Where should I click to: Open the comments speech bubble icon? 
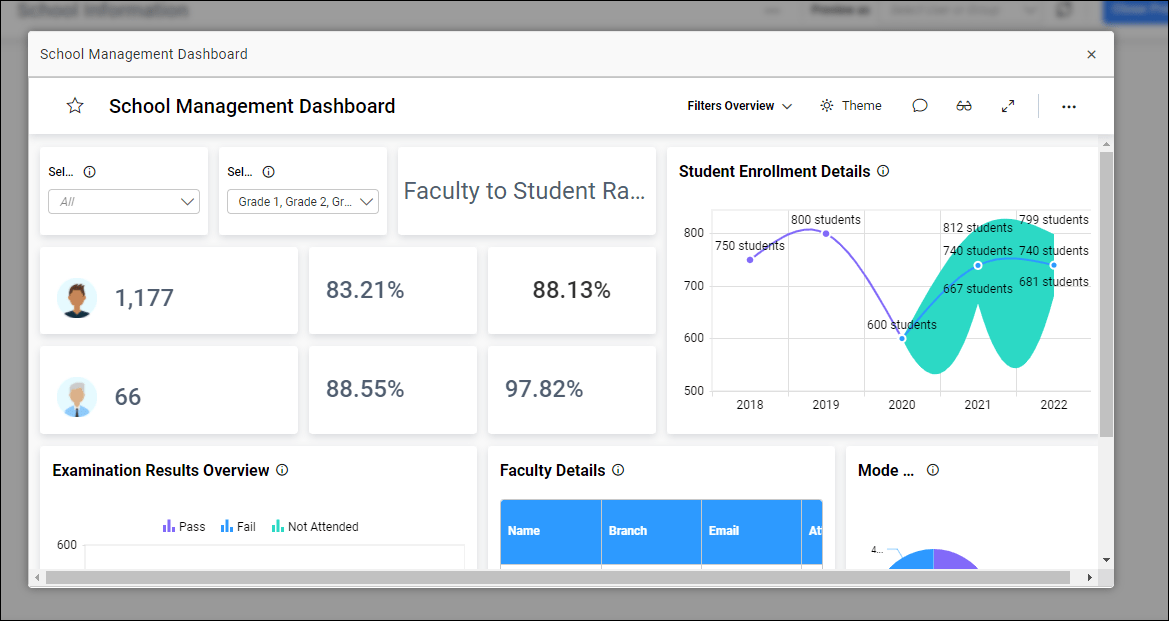(x=920, y=106)
